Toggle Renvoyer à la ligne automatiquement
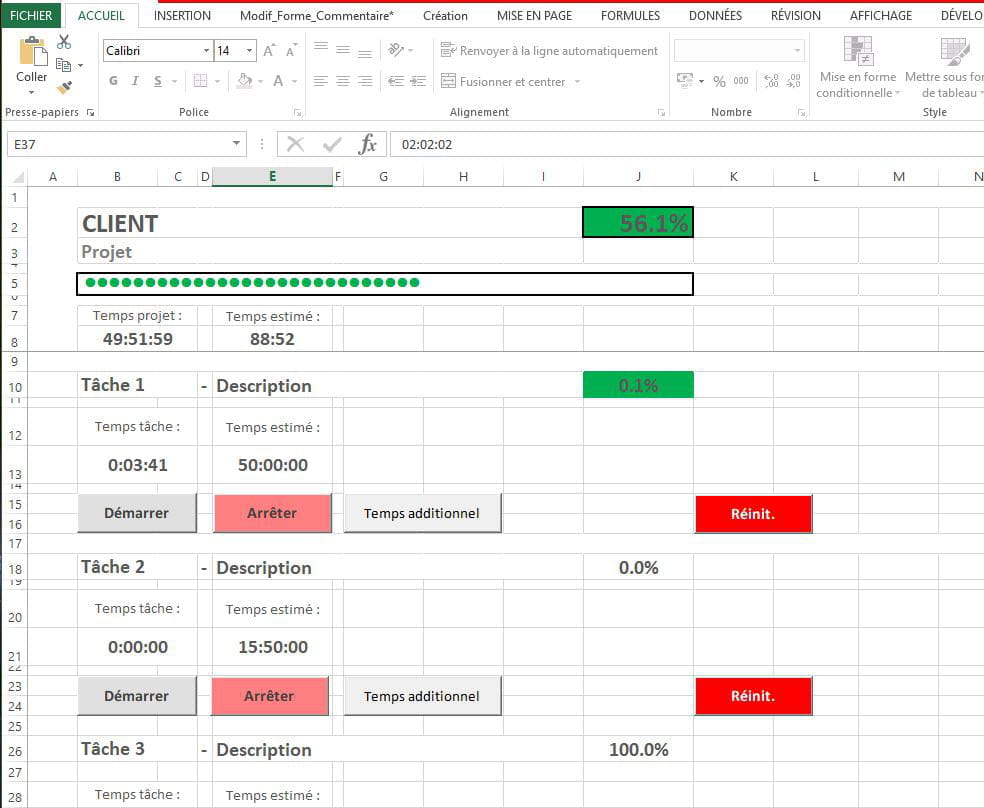This screenshot has height=808, width=984. coord(549,50)
